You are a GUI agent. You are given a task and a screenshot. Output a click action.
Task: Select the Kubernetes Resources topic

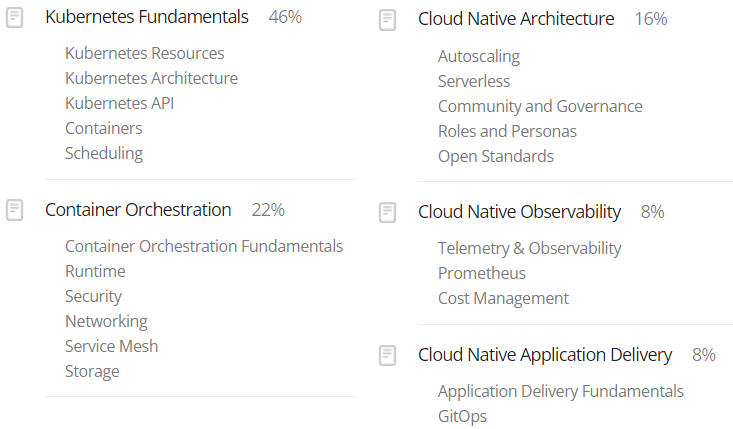[x=145, y=53]
